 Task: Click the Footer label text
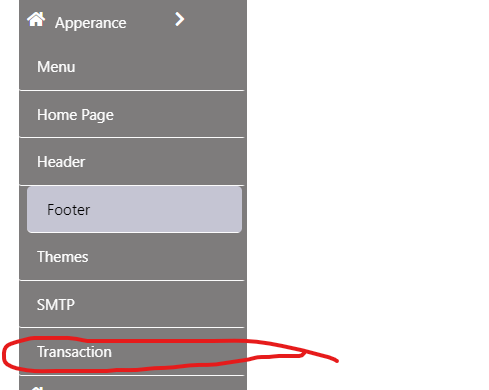pyautogui.click(x=68, y=210)
